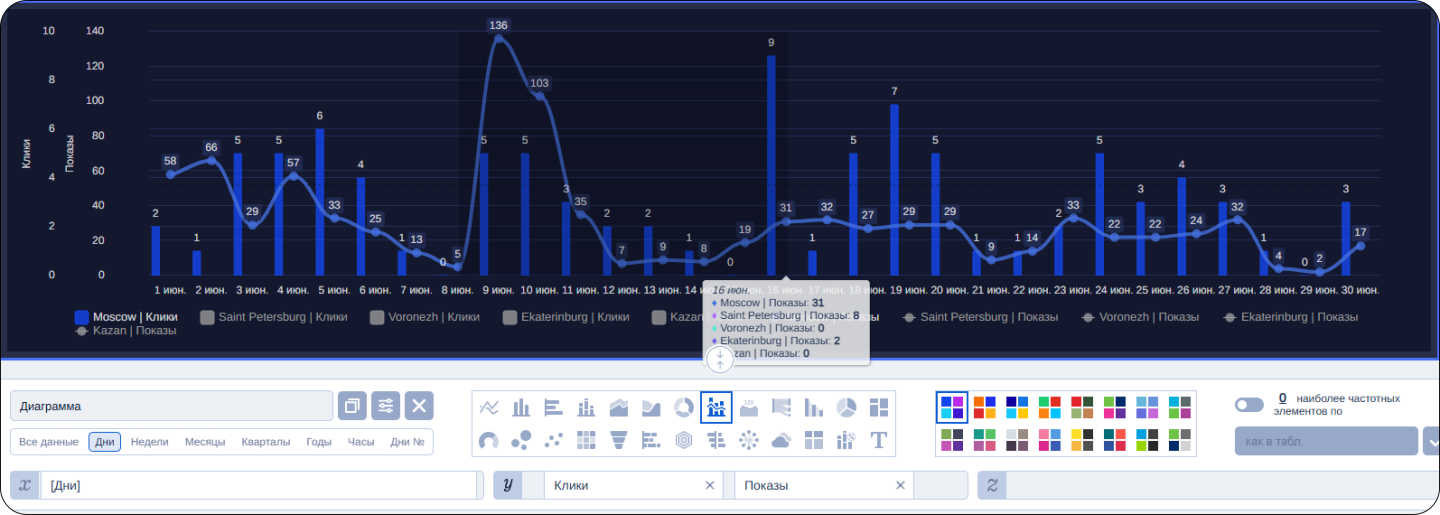Choose the donut chart type icon
1440x515 pixels.
(x=684, y=407)
